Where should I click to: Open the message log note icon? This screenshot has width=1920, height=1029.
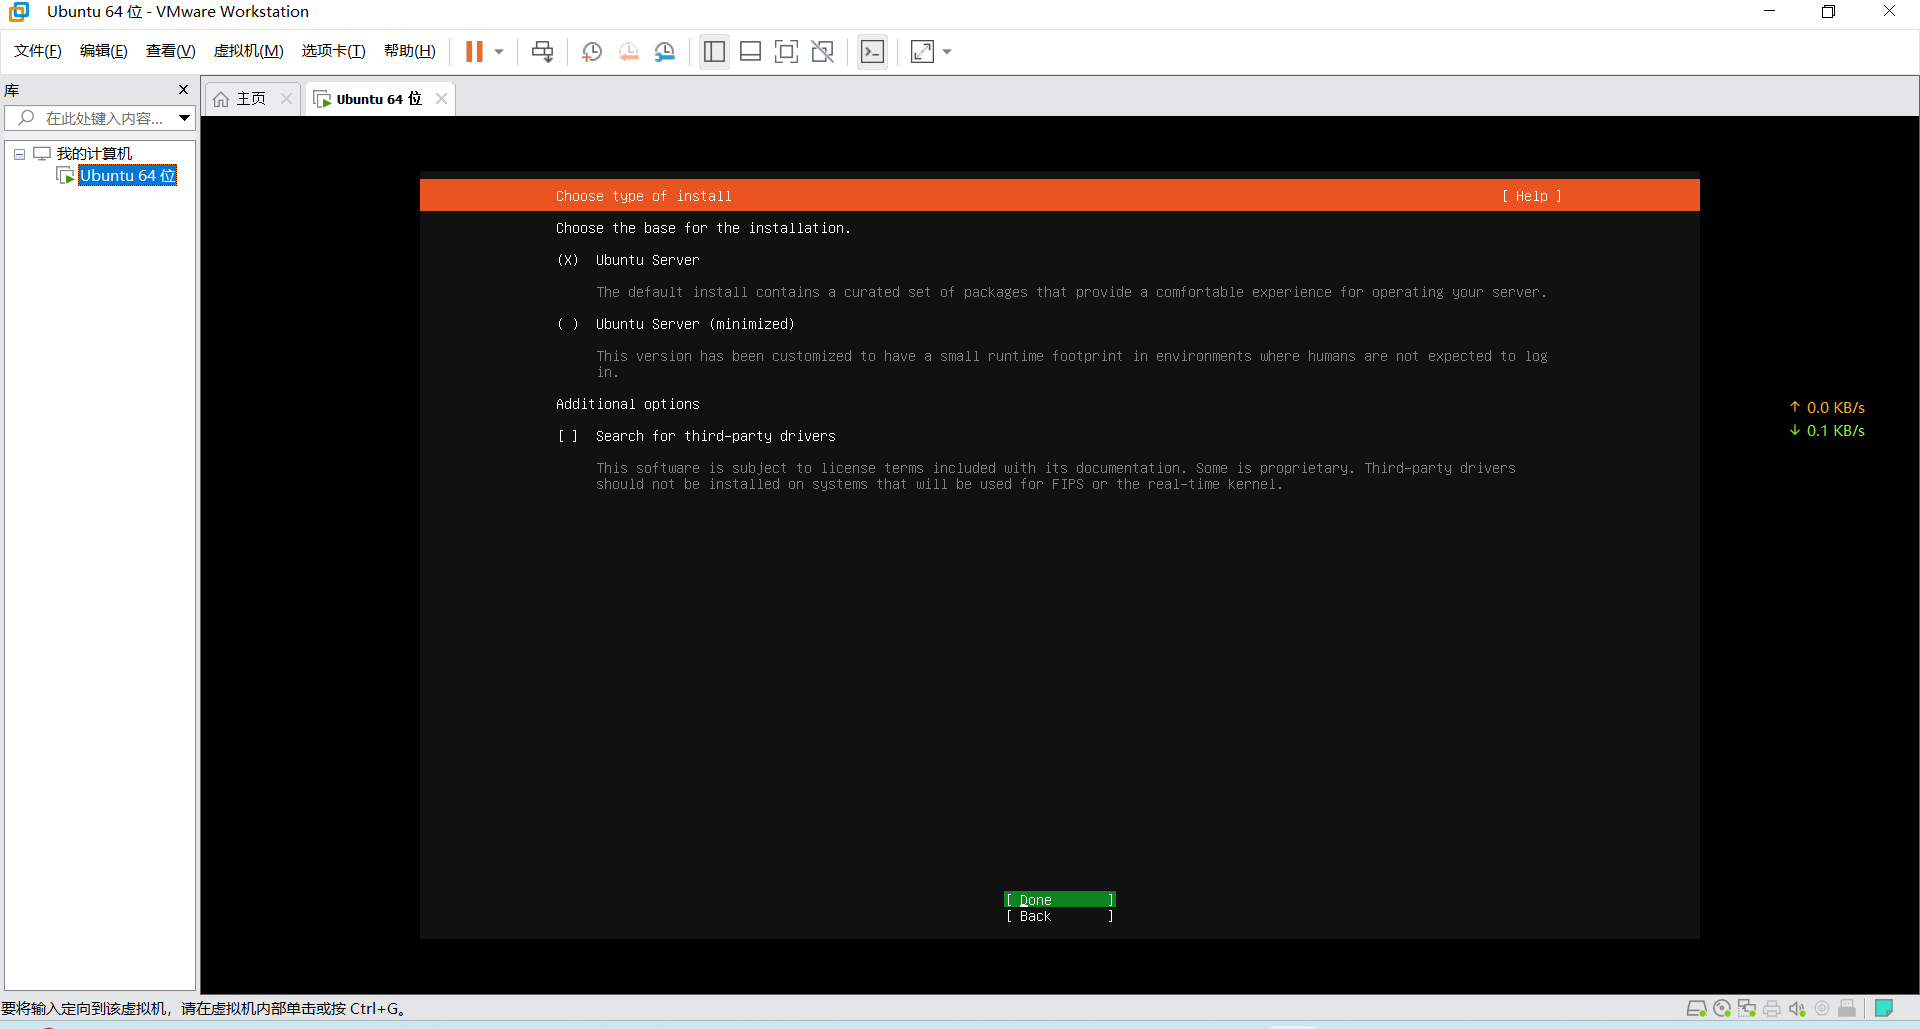(x=1884, y=1008)
